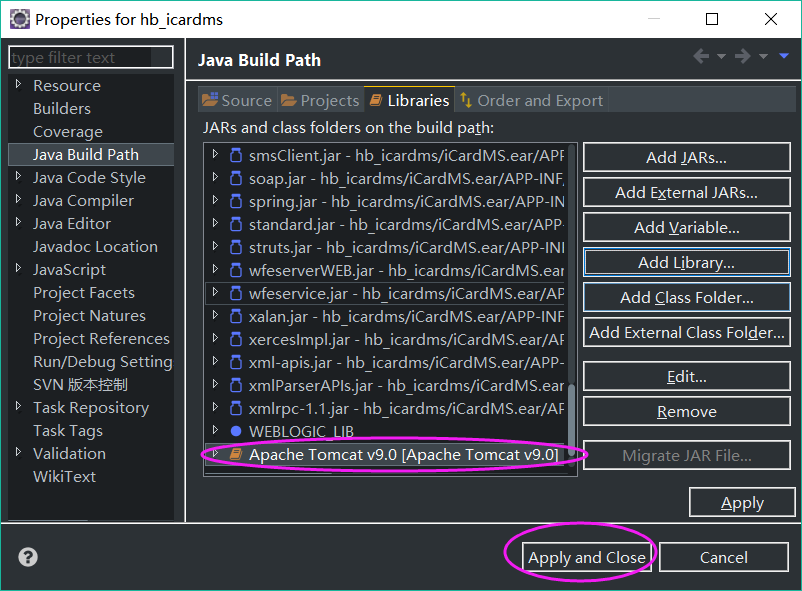Image resolution: width=802 pixels, height=591 pixels.
Task: Select Builders in the properties tree
Action: [62, 108]
